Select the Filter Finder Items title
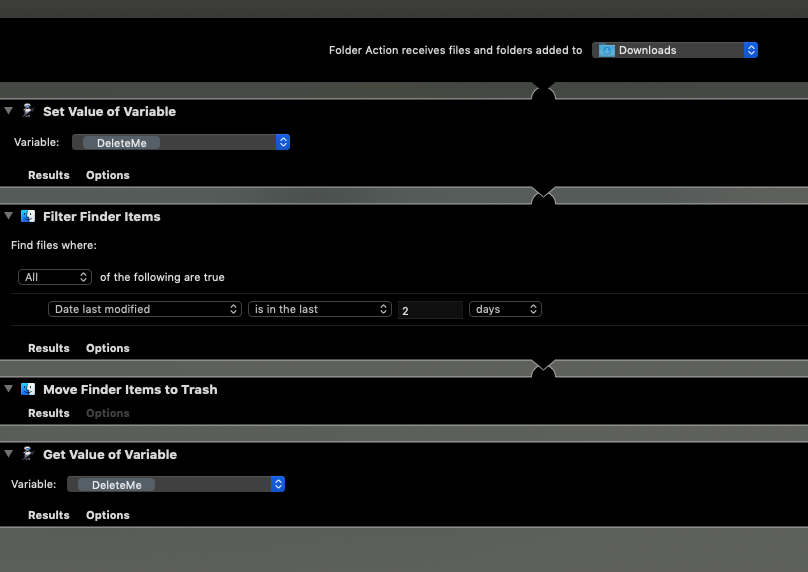 click(102, 216)
